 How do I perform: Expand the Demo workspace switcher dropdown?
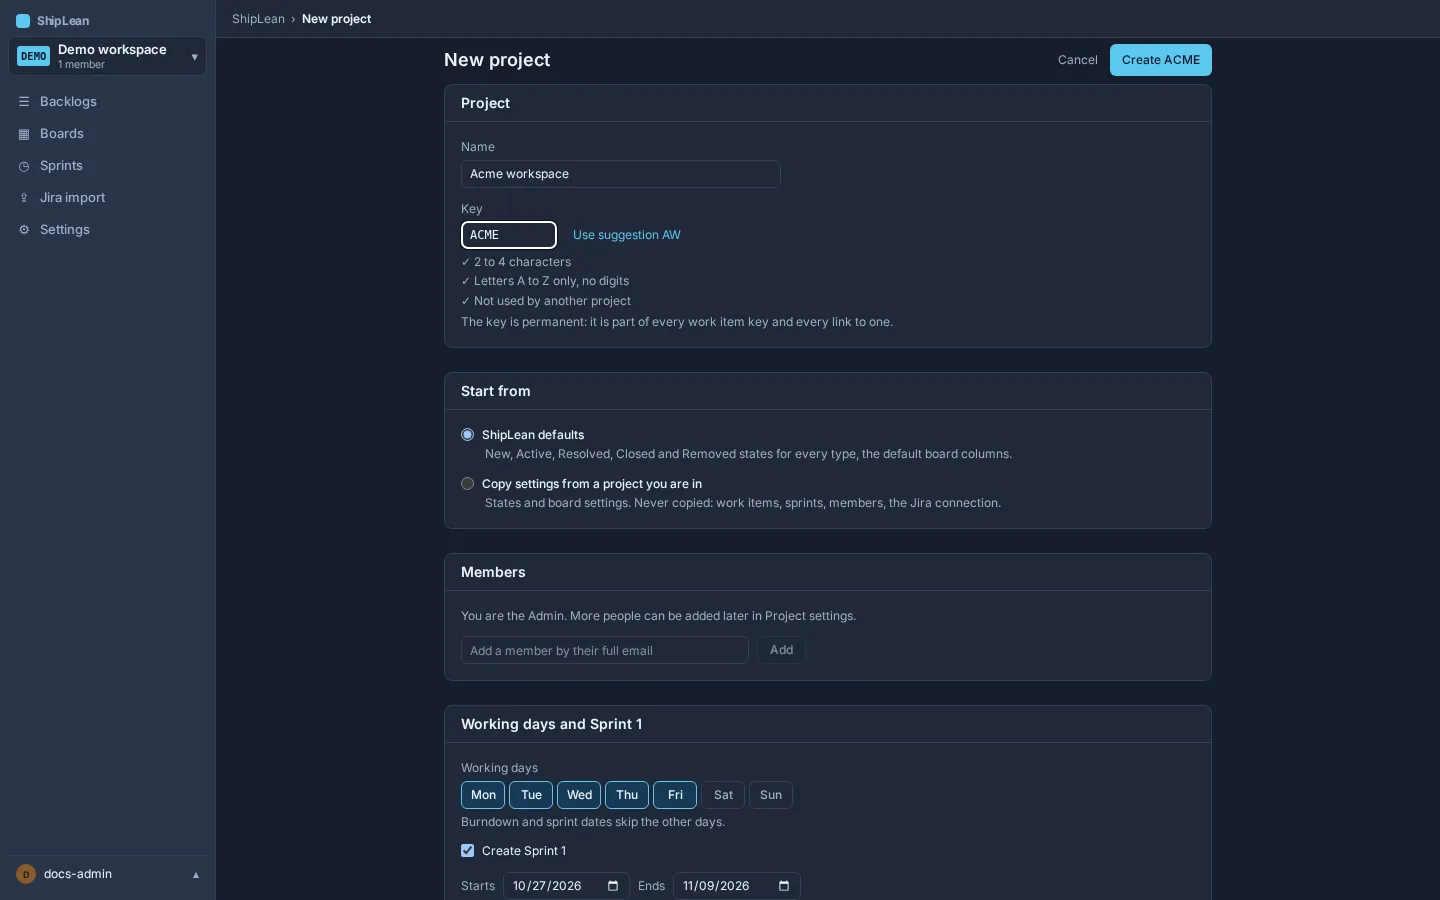tap(194, 57)
